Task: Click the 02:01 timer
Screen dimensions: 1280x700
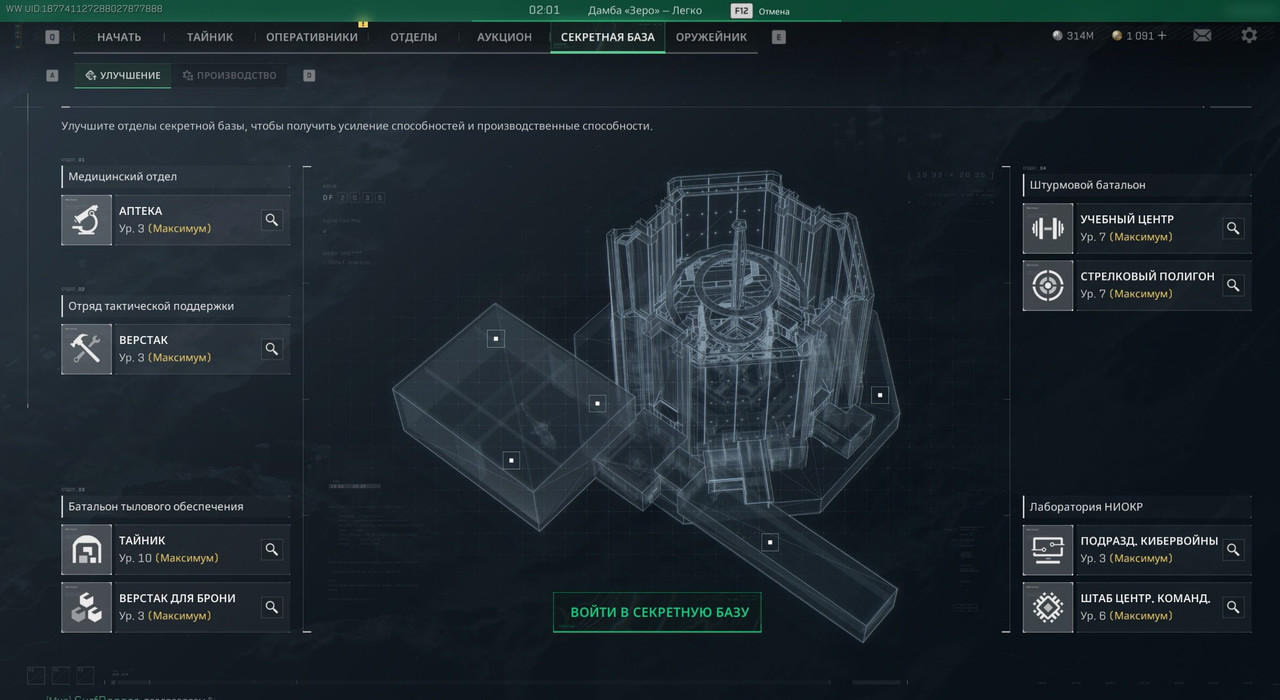Action: (x=544, y=11)
